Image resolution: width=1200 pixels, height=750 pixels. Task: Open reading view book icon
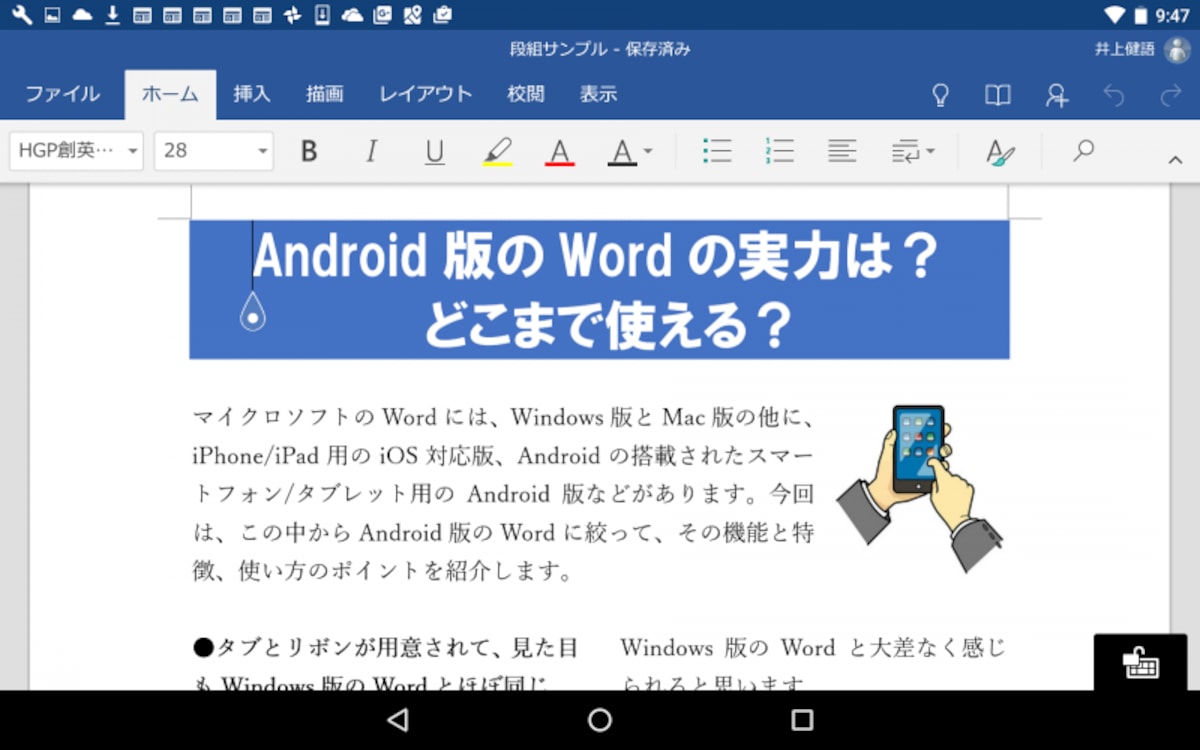tap(998, 95)
